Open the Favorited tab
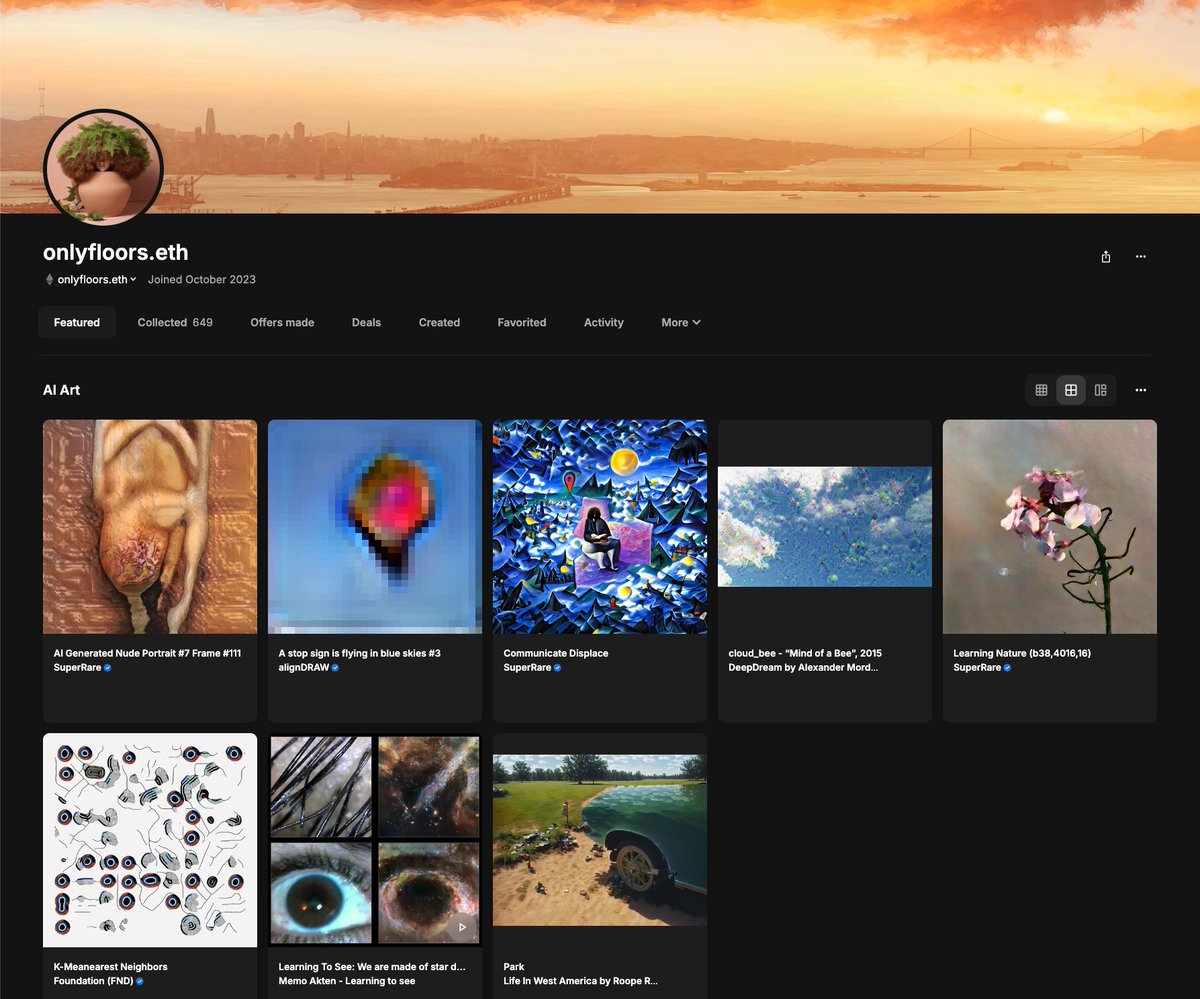This screenshot has width=1200, height=999. coord(522,323)
